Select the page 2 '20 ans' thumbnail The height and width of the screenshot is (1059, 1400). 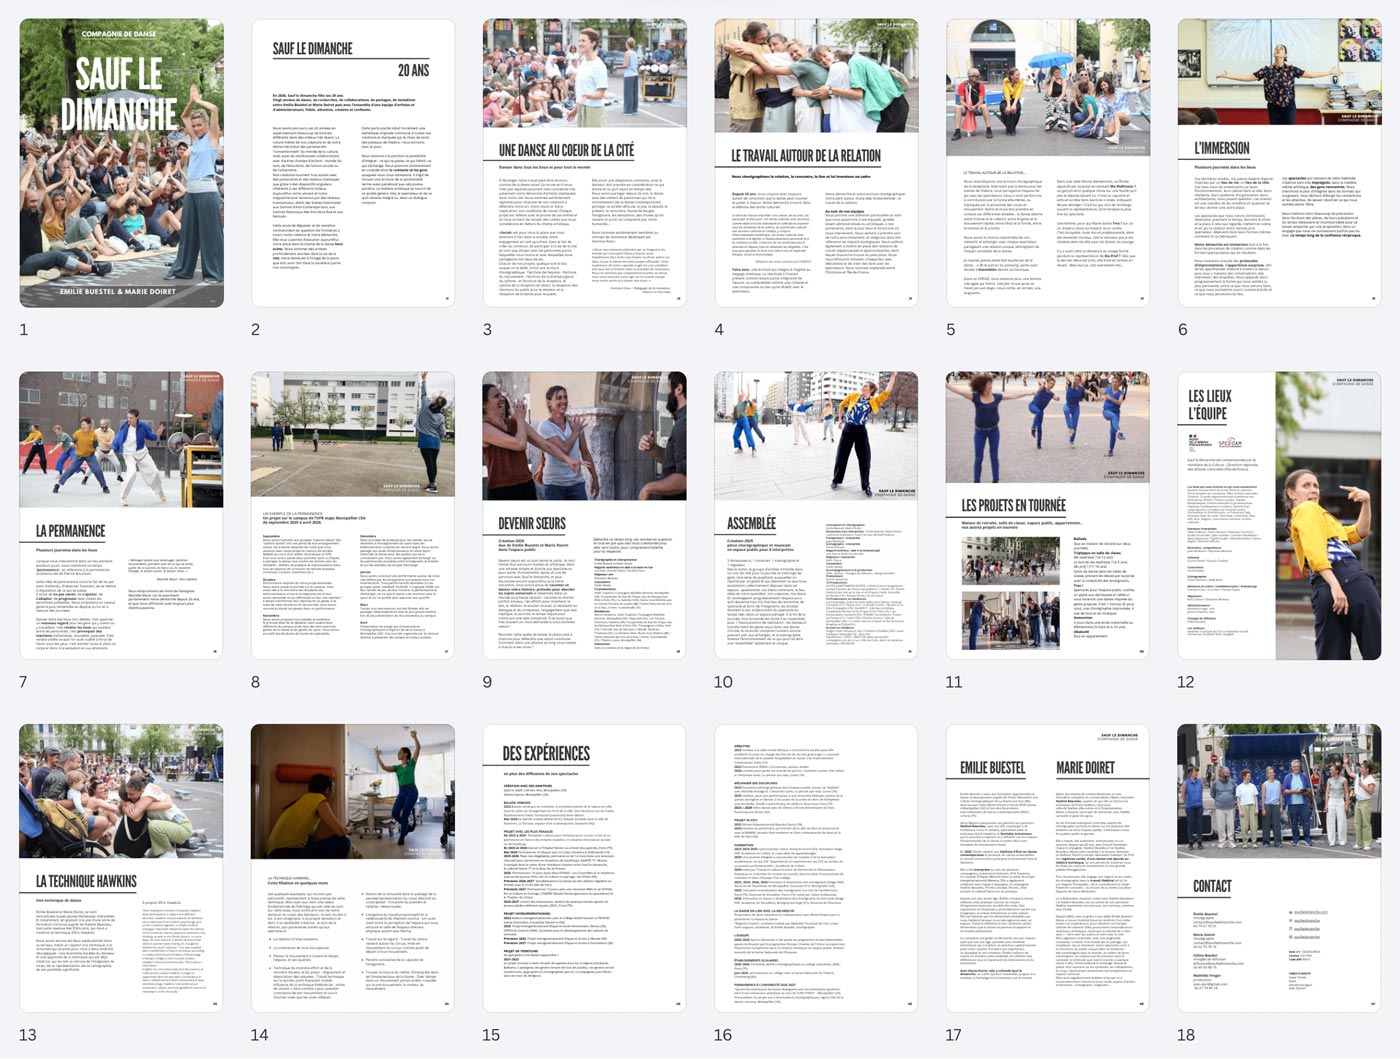[x=353, y=163]
